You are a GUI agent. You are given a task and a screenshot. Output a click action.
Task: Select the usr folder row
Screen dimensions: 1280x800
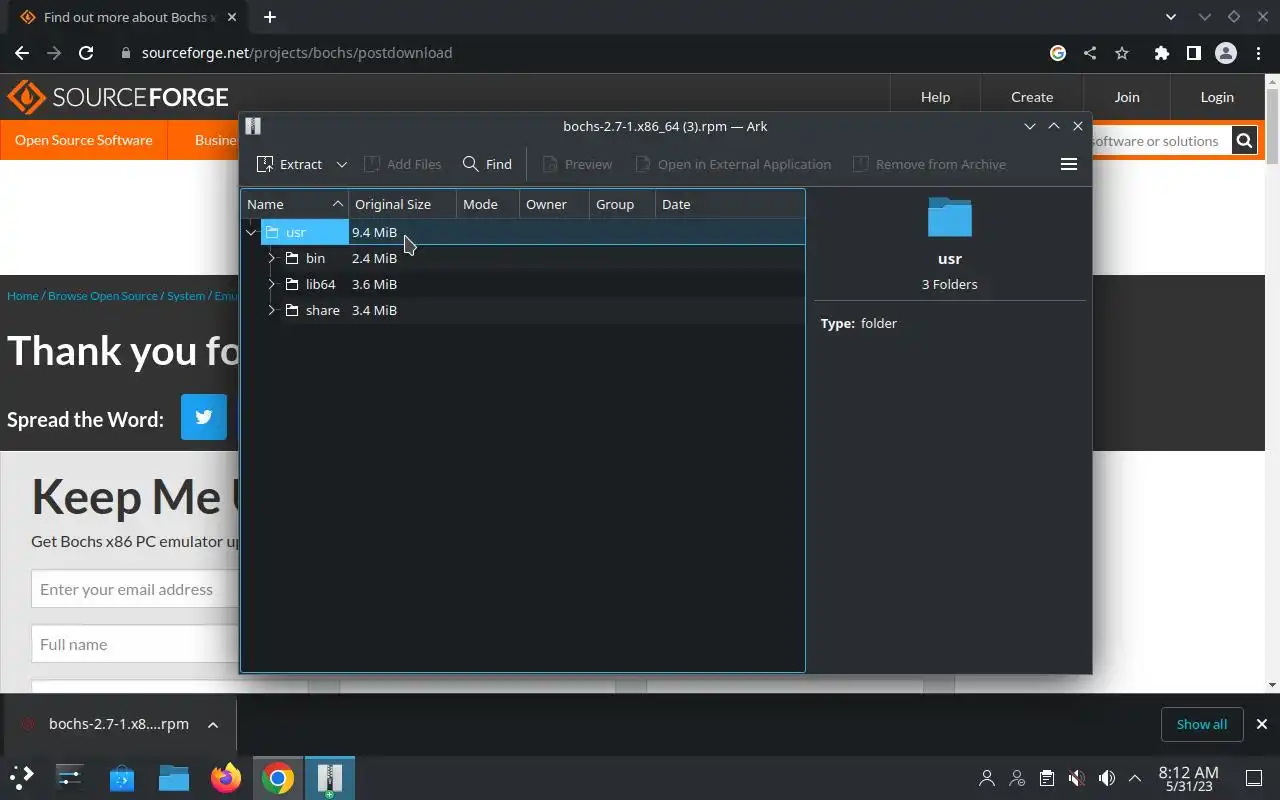pos(523,232)
